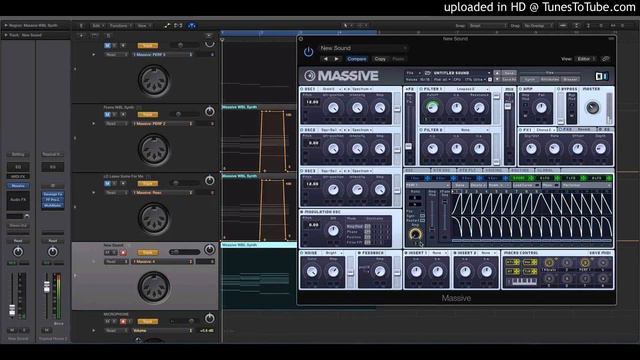
Task: Click the Massive logo circle icon
Action: coord(310,76)
